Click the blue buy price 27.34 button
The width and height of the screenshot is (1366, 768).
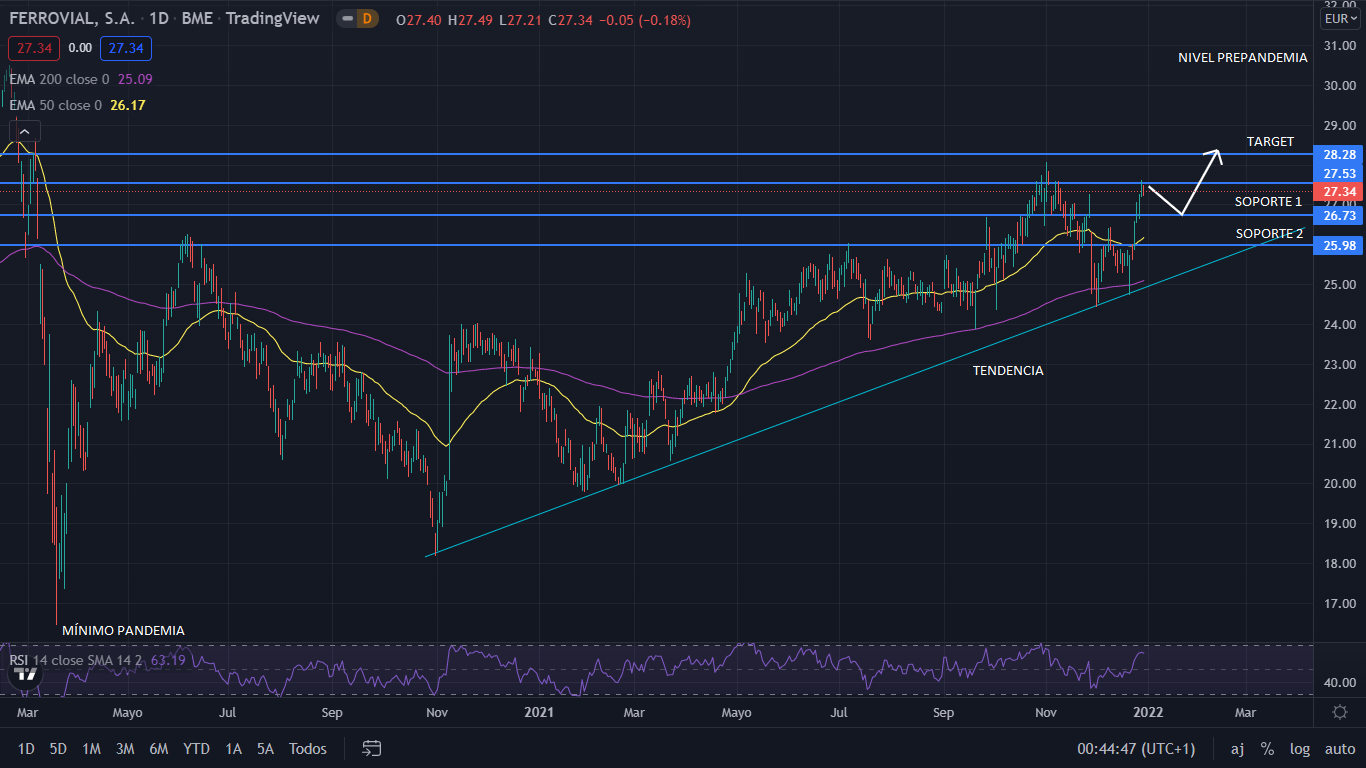click(x=126, y=48)
